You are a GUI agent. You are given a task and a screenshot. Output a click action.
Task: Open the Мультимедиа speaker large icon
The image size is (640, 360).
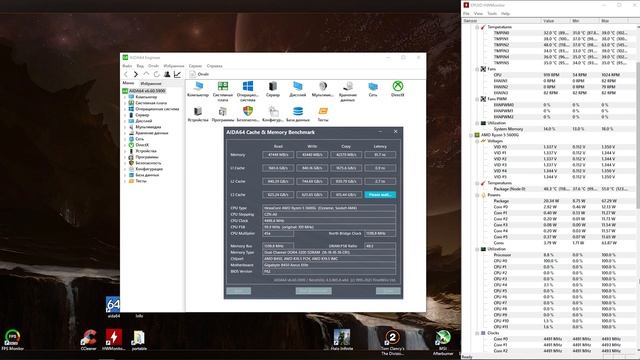click(x=322, y=89)
